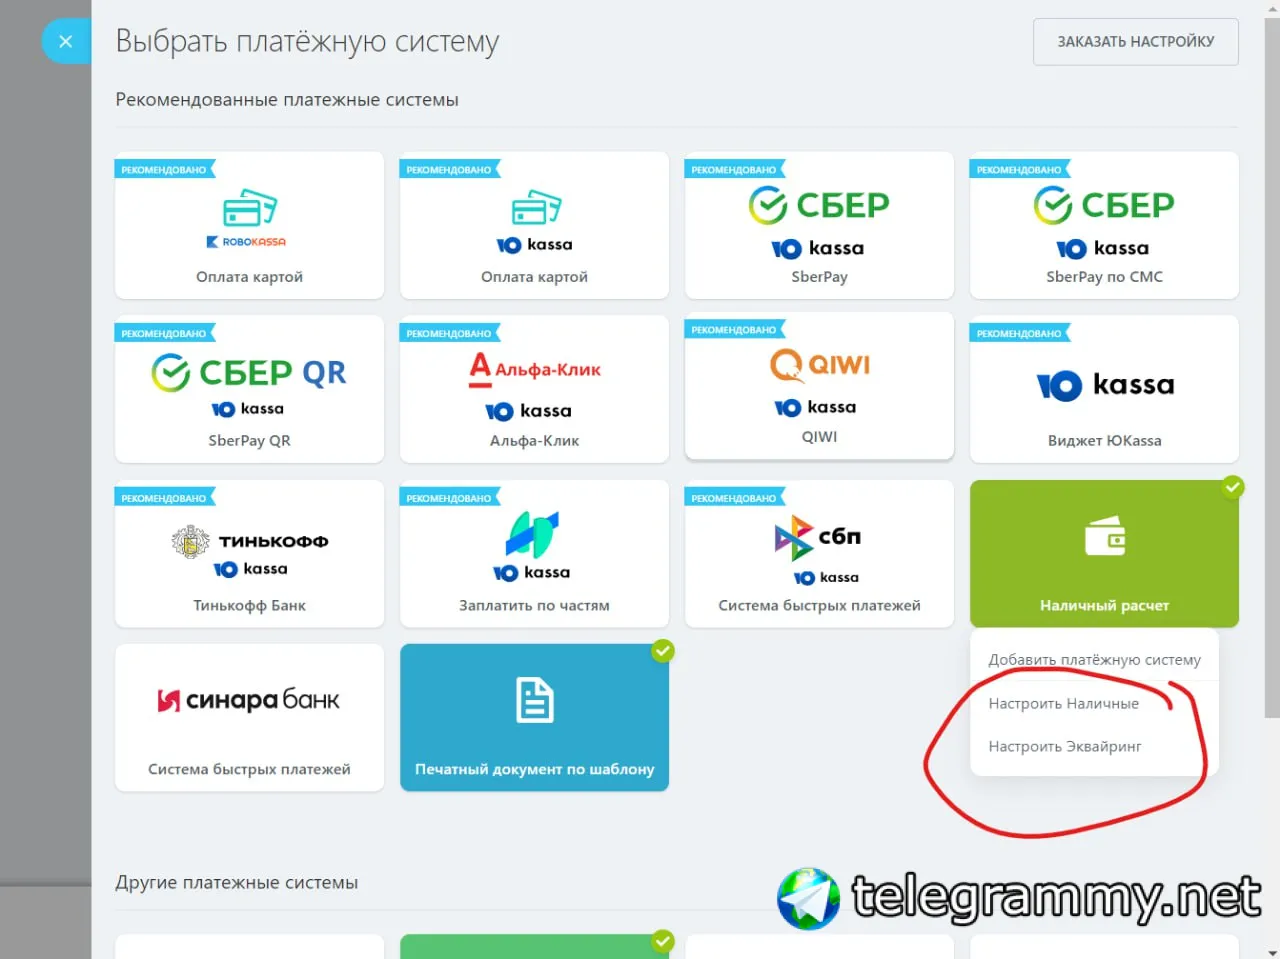The image size is (1280, 959).
Task: Select the Заплатить по частям card
Action: [x=534, y=554]
